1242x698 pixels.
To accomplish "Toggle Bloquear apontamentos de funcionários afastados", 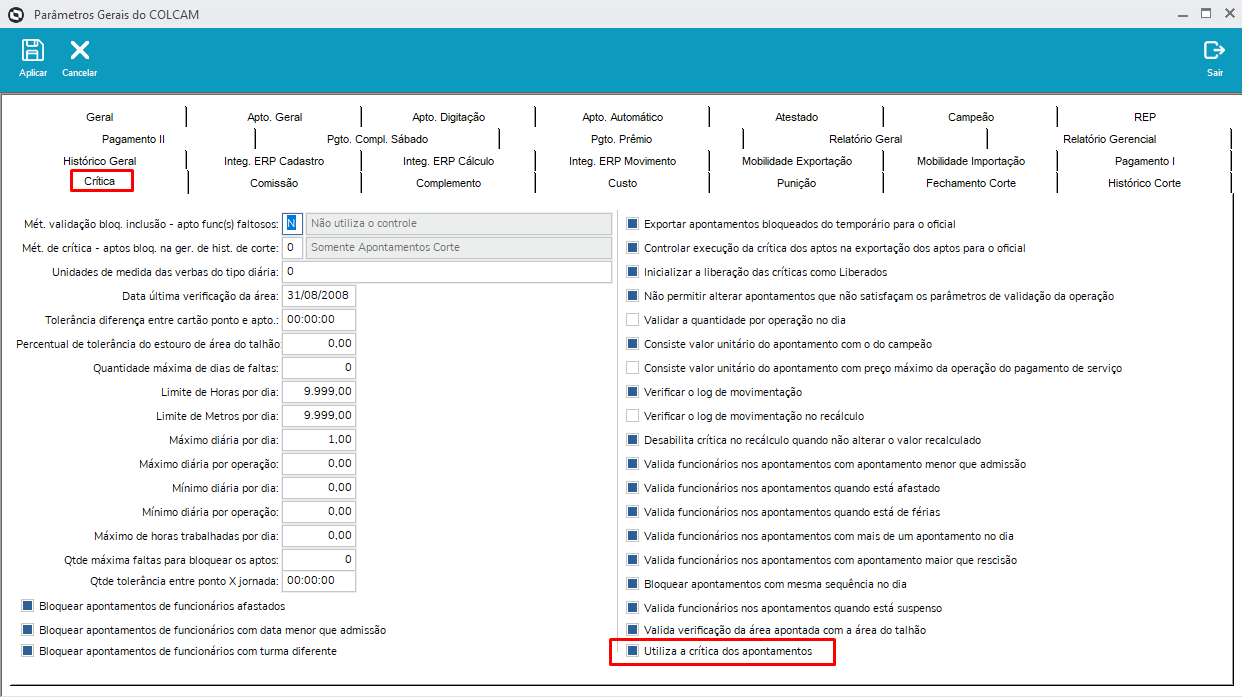I will (27, 606).
